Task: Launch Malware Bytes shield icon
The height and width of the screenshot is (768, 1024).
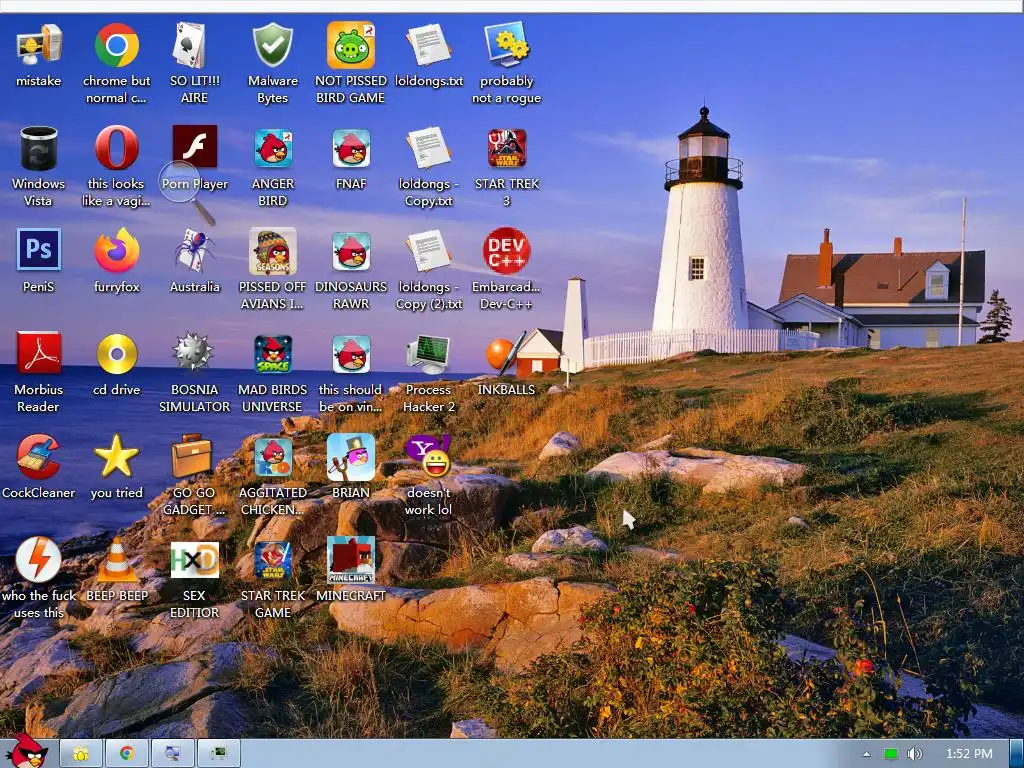Action: click(x=272, y=46)
